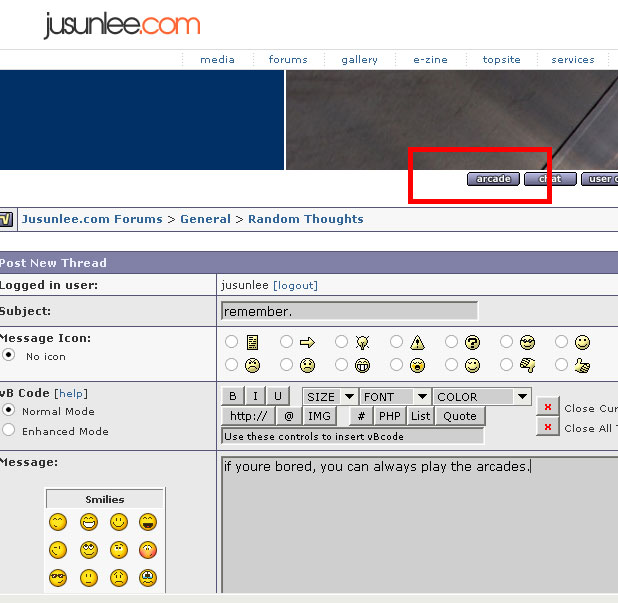The image size is (618, 603).
Task: Click the Bold (B) vBcode button
Action: coord(232,396)
